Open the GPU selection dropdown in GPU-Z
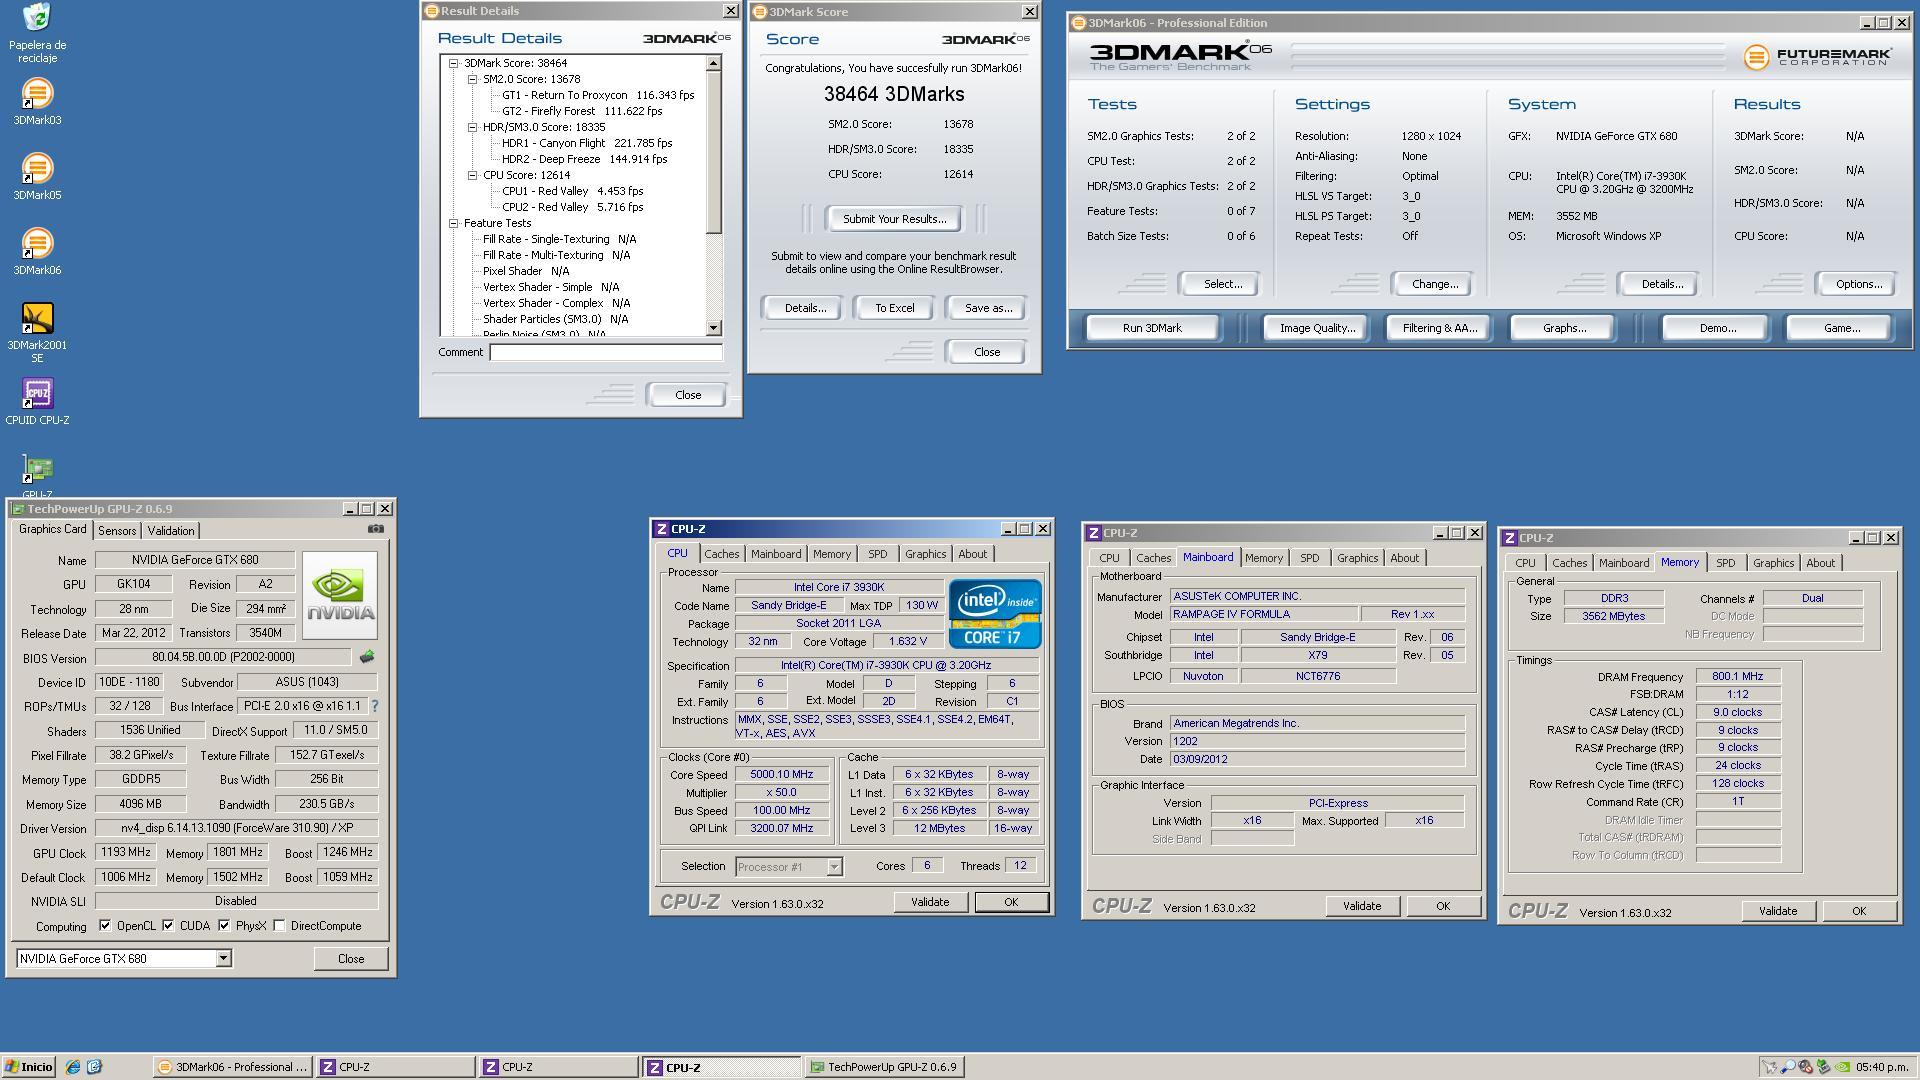Image resolution: width=1920 pixels, height=1080 pixels. pyautogui.click(x=223, y=958)
